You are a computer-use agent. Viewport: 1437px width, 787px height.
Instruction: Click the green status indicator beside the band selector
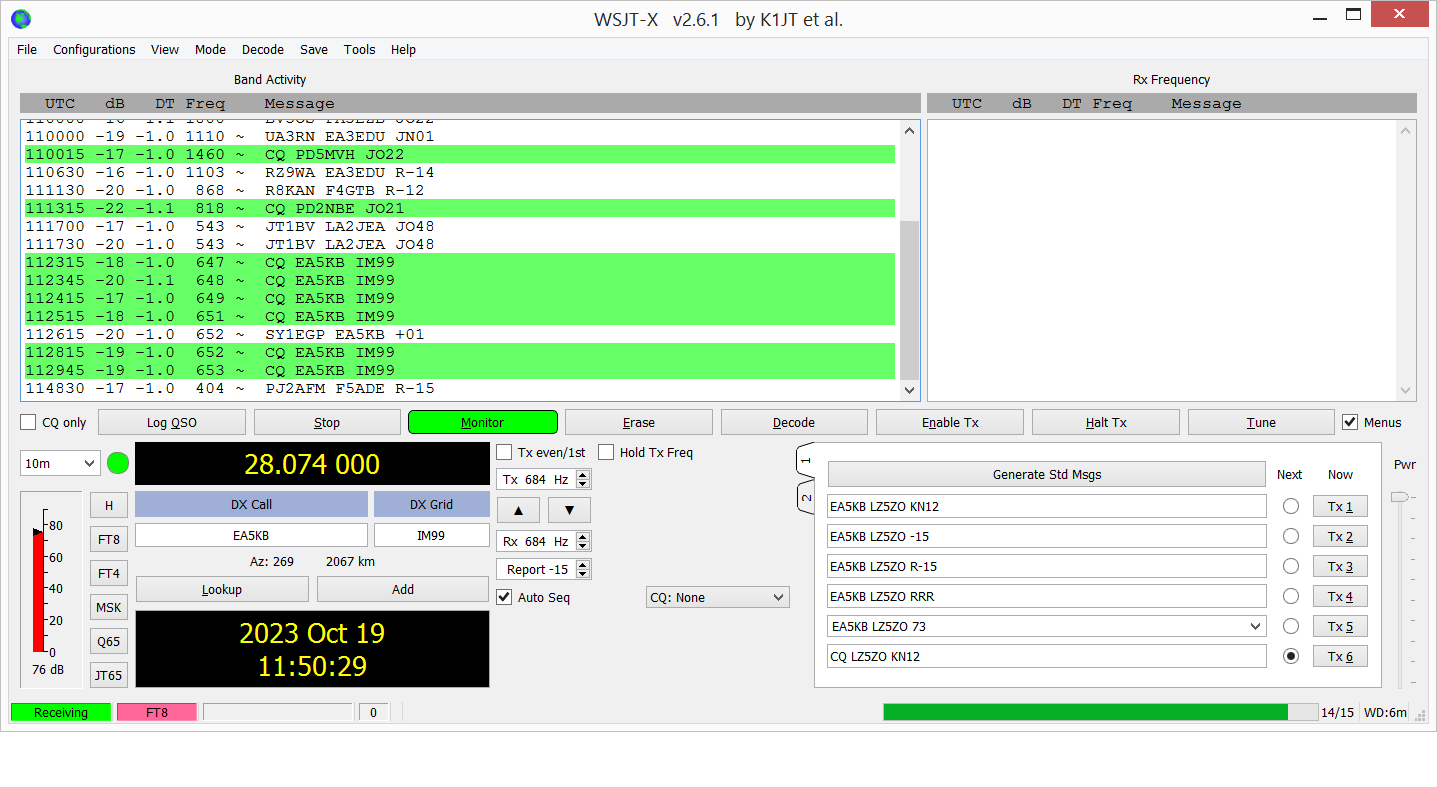coord(118,464)
